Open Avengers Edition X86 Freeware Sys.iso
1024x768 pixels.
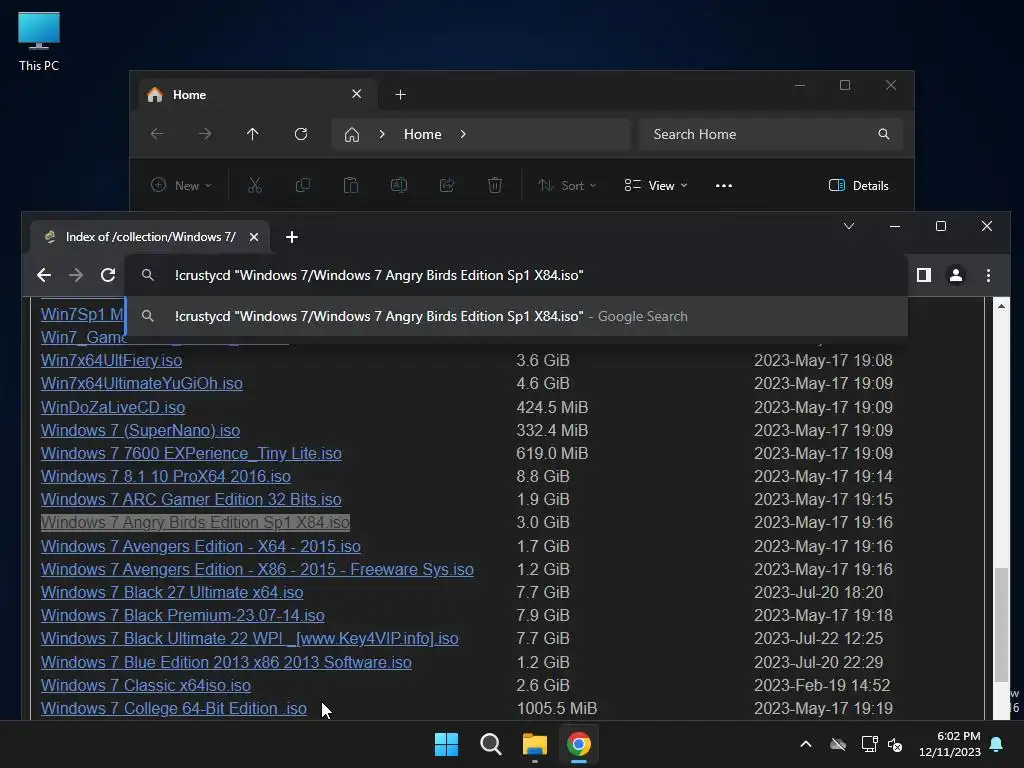click(257, 569)
